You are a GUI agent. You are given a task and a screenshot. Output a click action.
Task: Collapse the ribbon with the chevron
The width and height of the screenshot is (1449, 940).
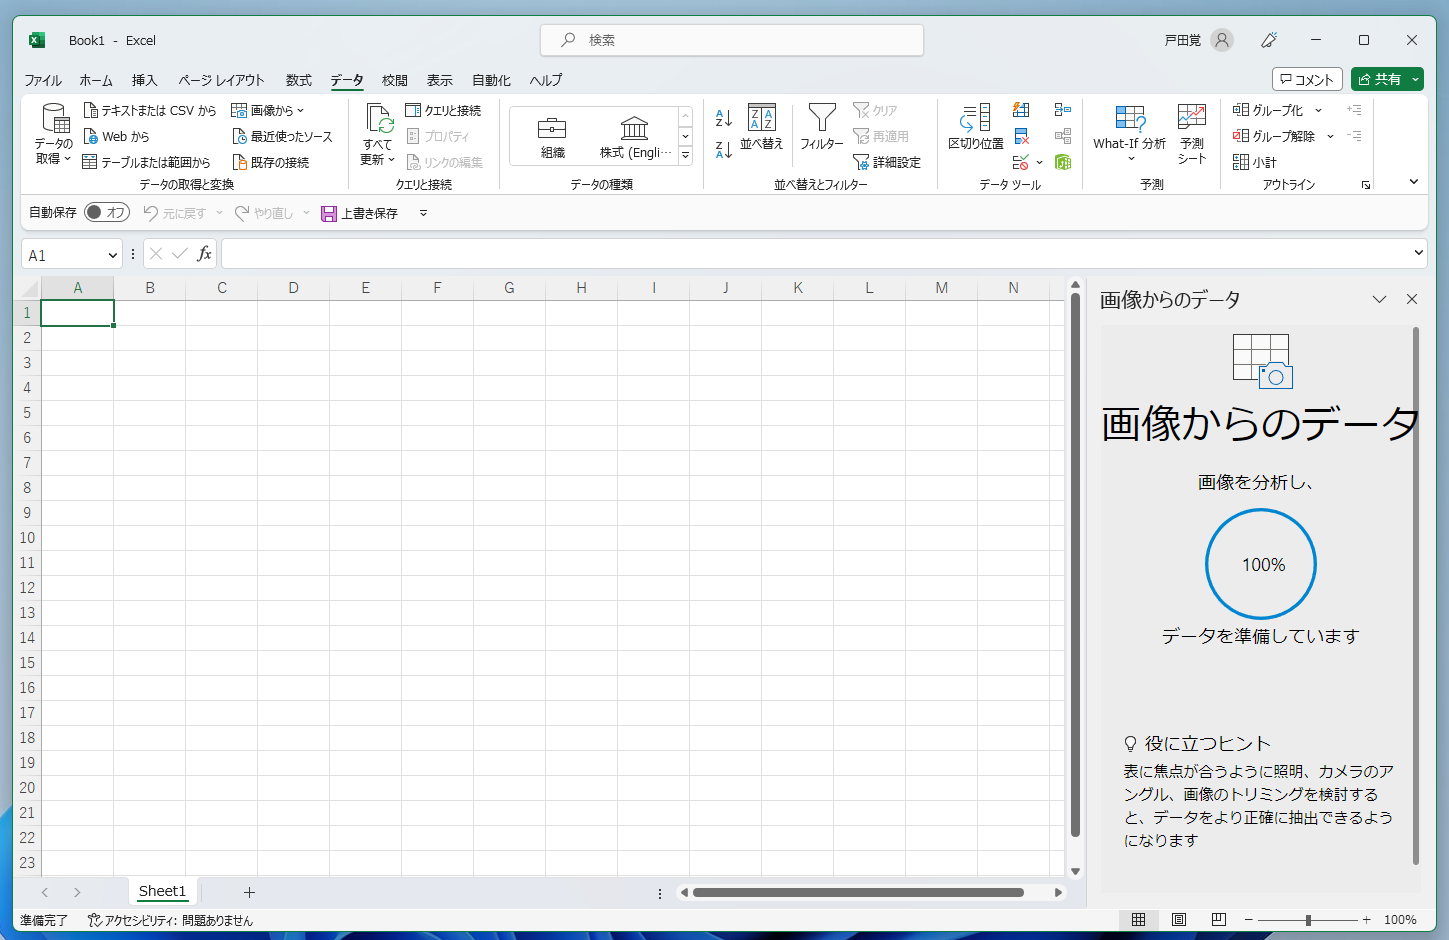1414,182
